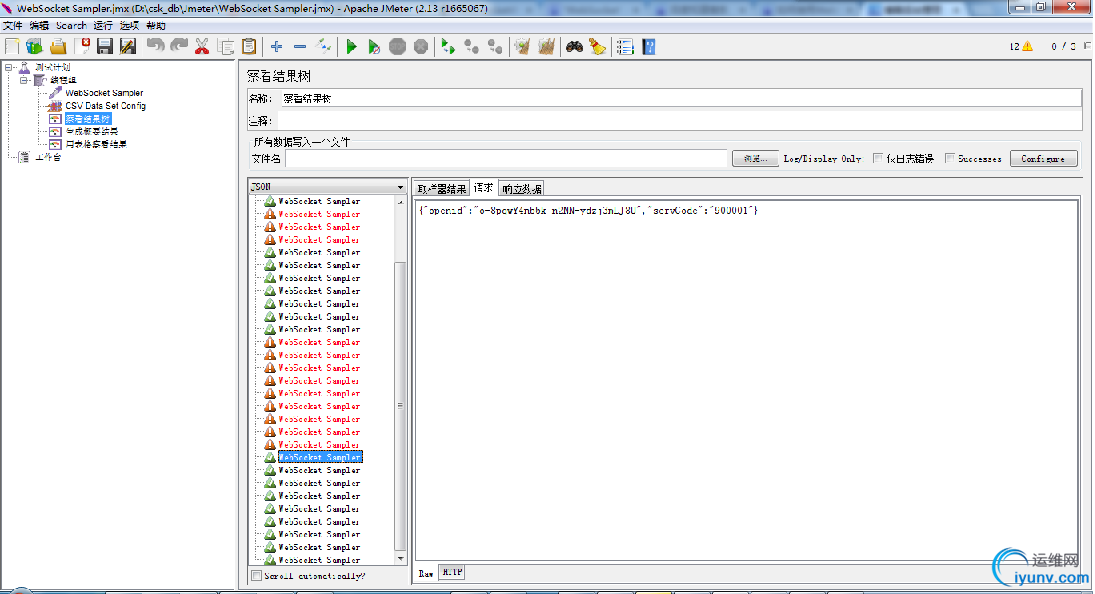
Task: Switch to the 取样器结果 tab
Action: (441, 188)
